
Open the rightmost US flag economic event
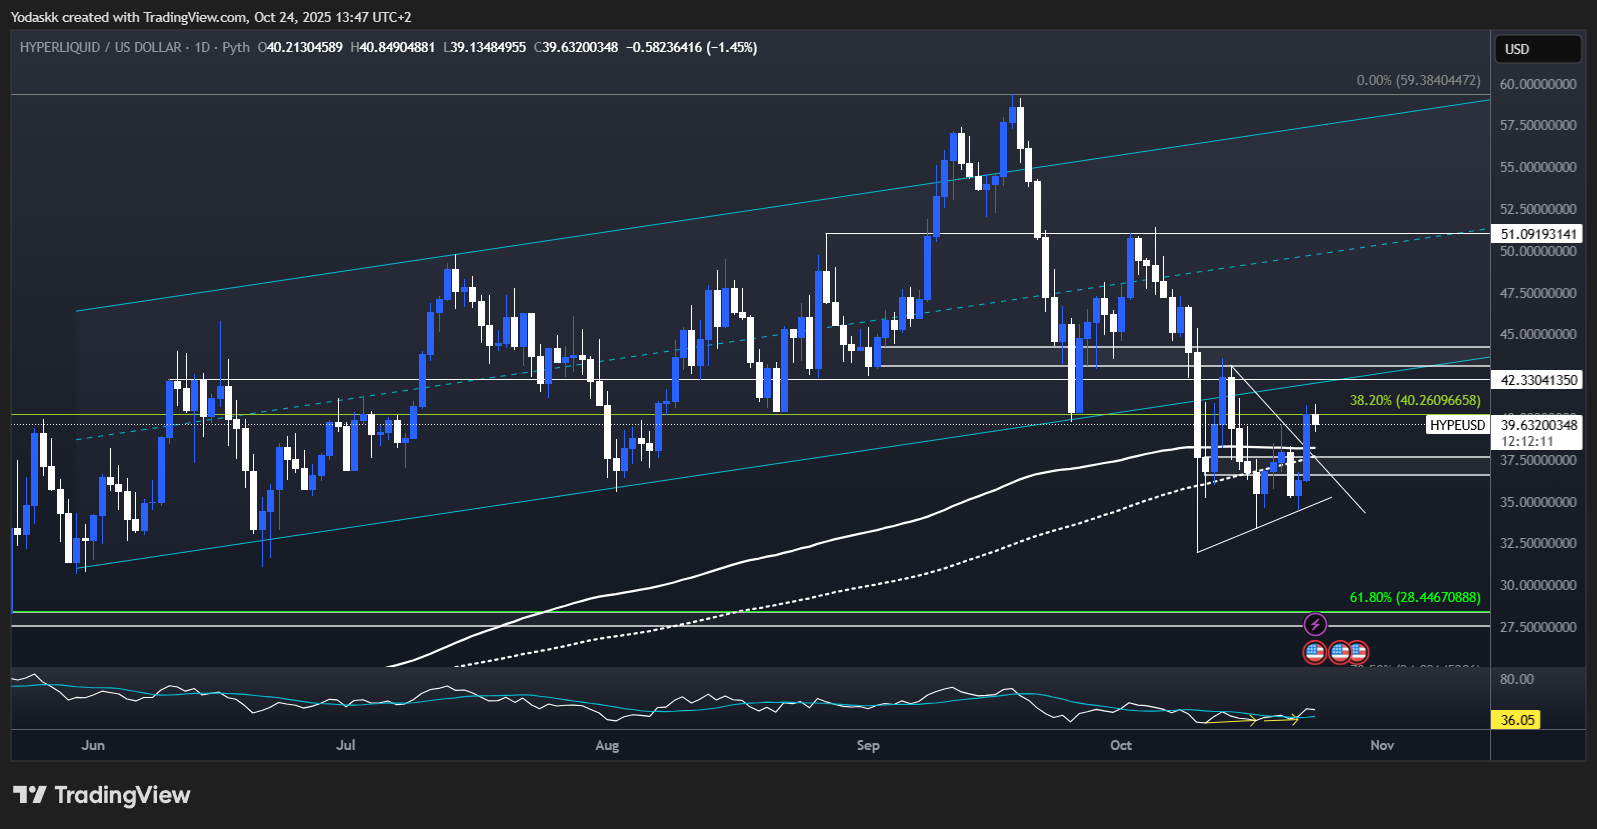tap(1357, 653)
